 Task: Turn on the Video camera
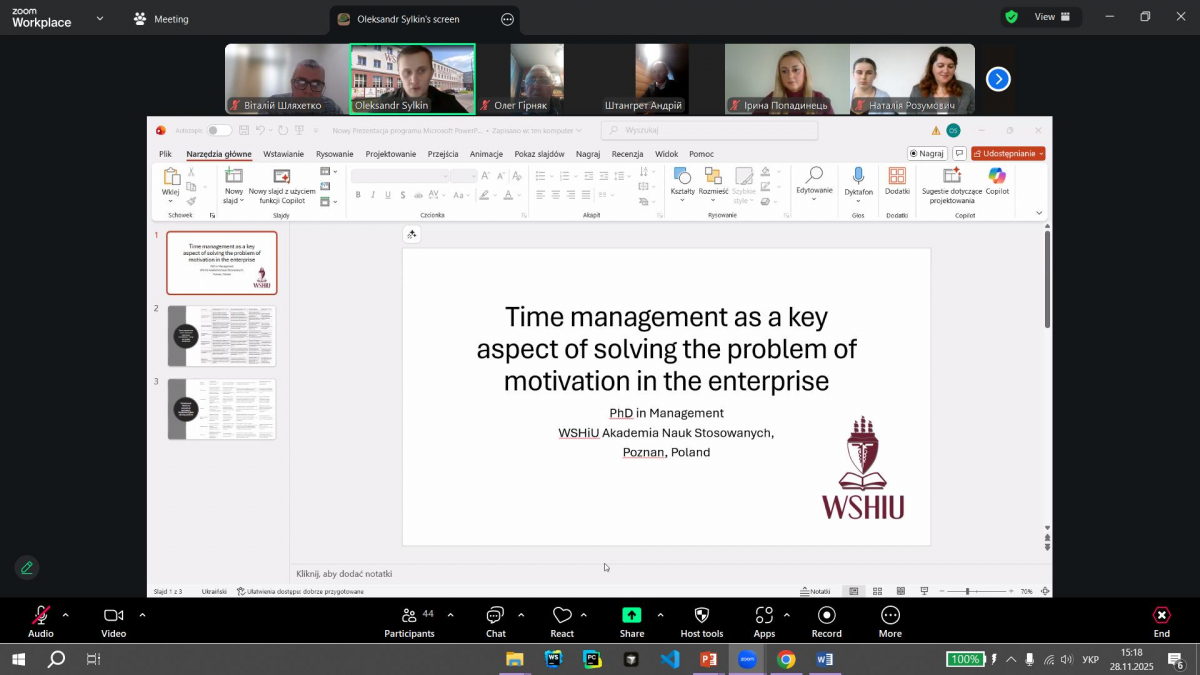point(114,615)
